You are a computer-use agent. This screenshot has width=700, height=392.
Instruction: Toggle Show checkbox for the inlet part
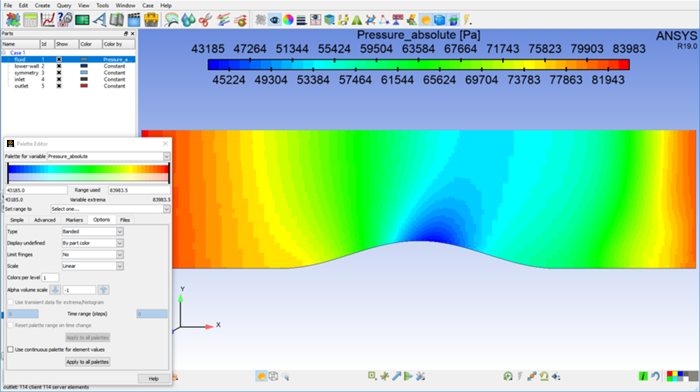tap(59, 79)
